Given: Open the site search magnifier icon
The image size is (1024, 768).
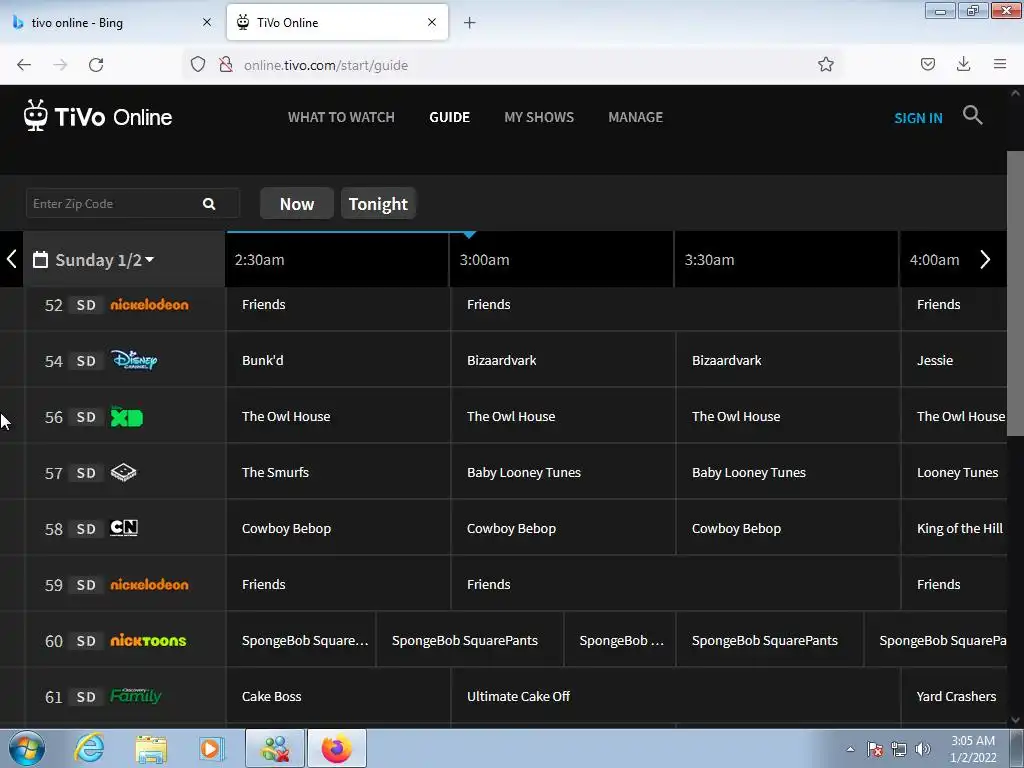Looking at the screenshot, I should click(x=972, y=116).
